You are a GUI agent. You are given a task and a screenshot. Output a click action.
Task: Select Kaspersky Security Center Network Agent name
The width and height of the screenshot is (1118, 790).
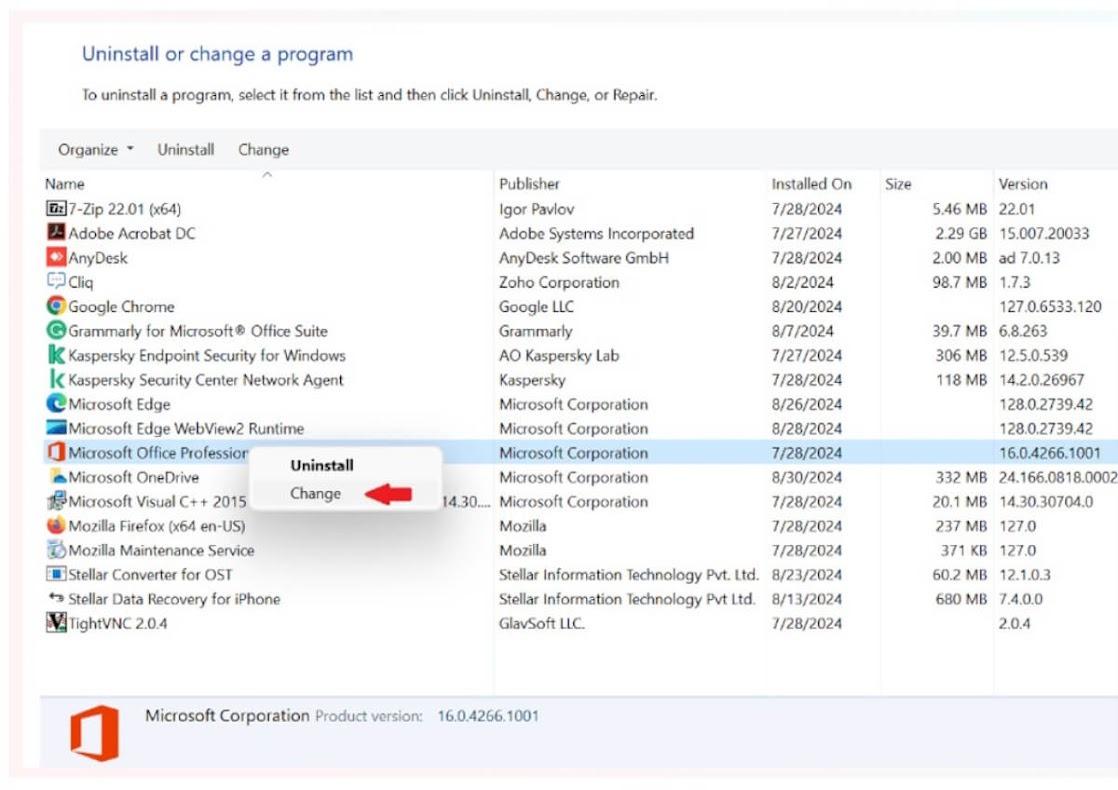[206, 379]
